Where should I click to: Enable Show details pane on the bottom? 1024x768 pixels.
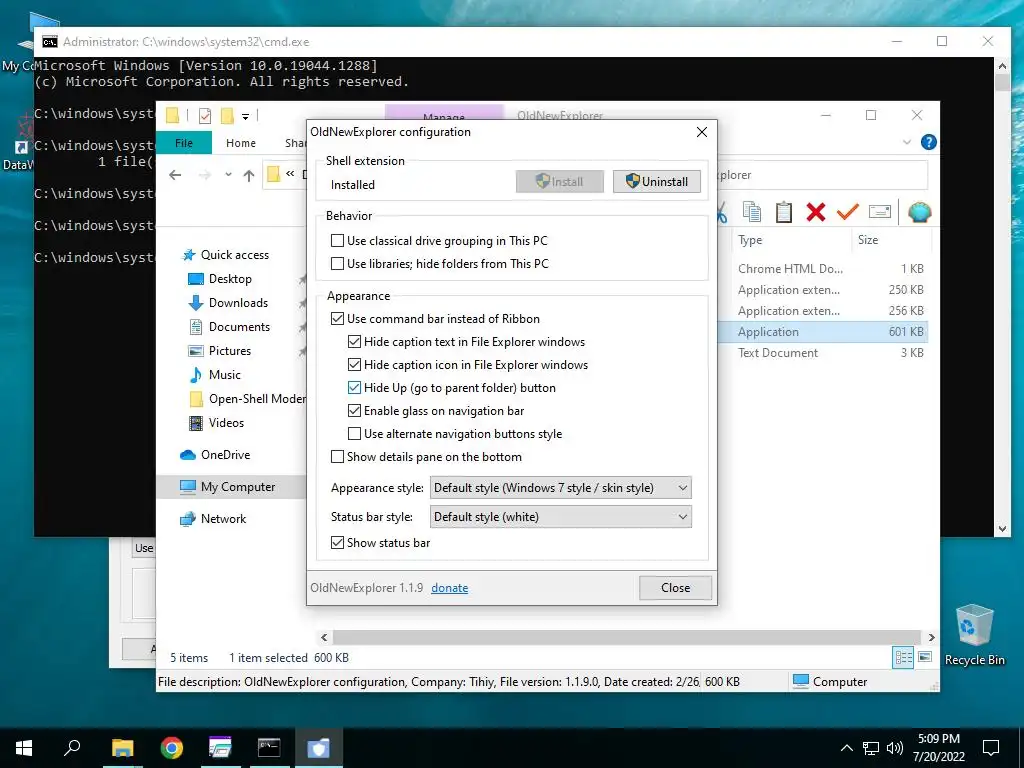(337, 456)
